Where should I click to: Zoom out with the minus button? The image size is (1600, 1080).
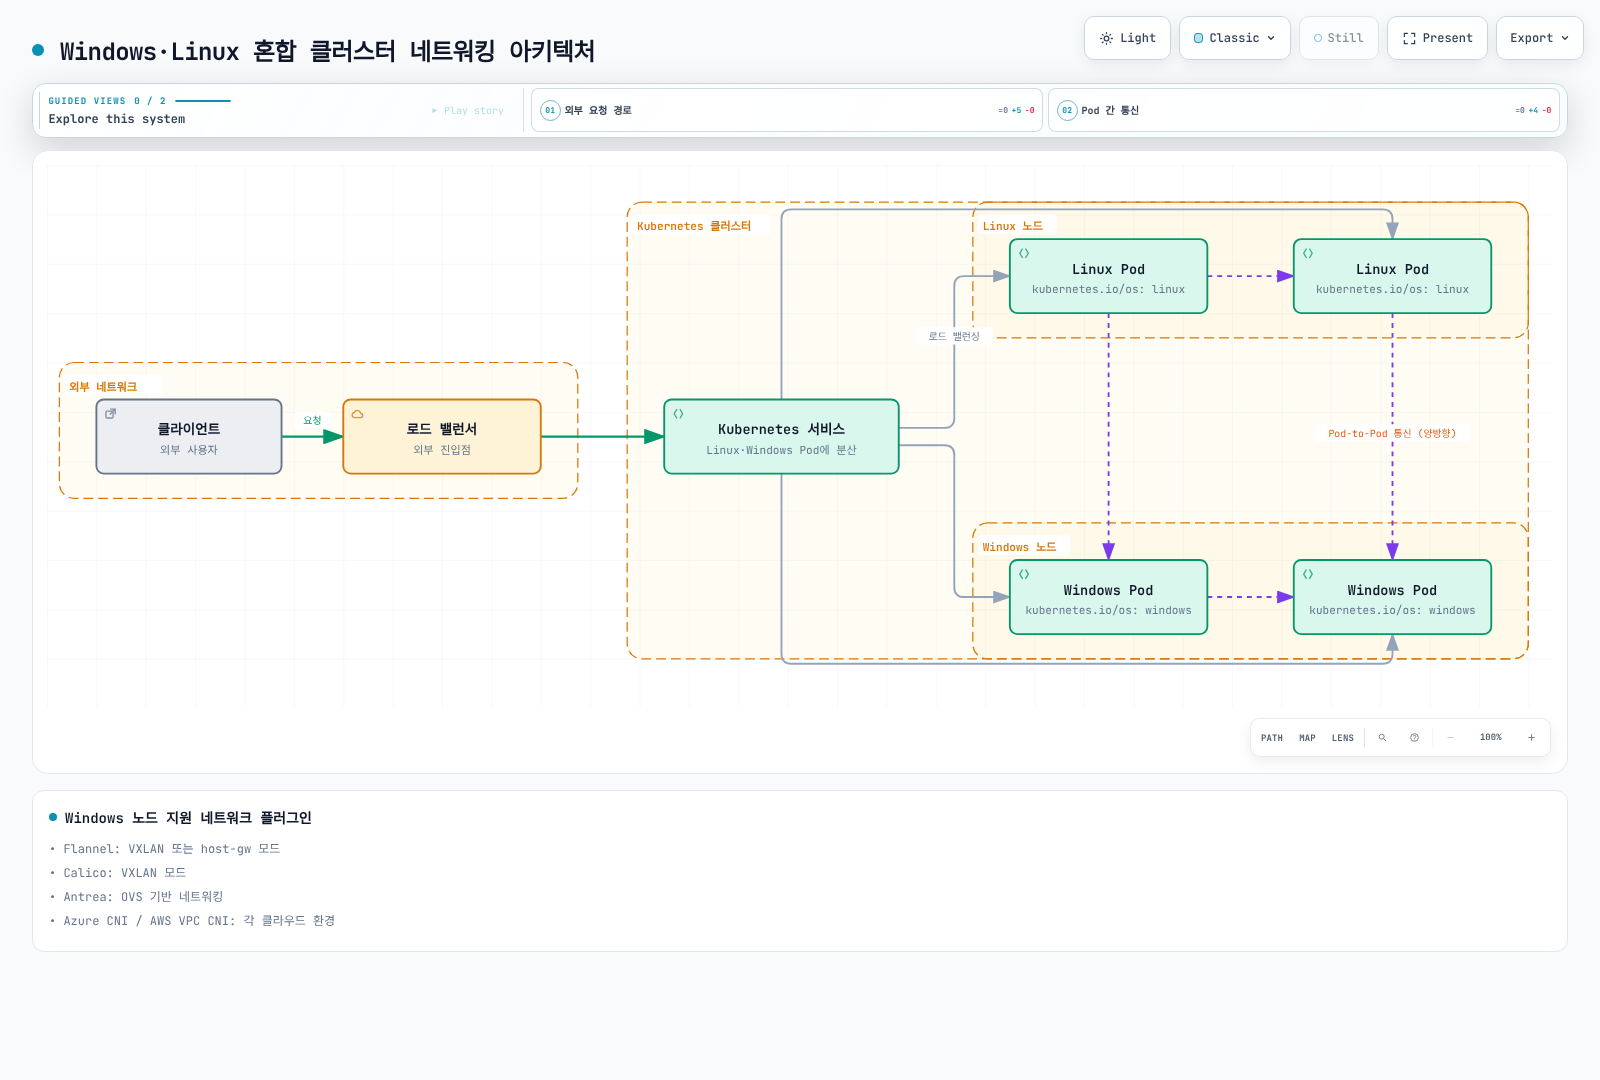pos(1450,738)
